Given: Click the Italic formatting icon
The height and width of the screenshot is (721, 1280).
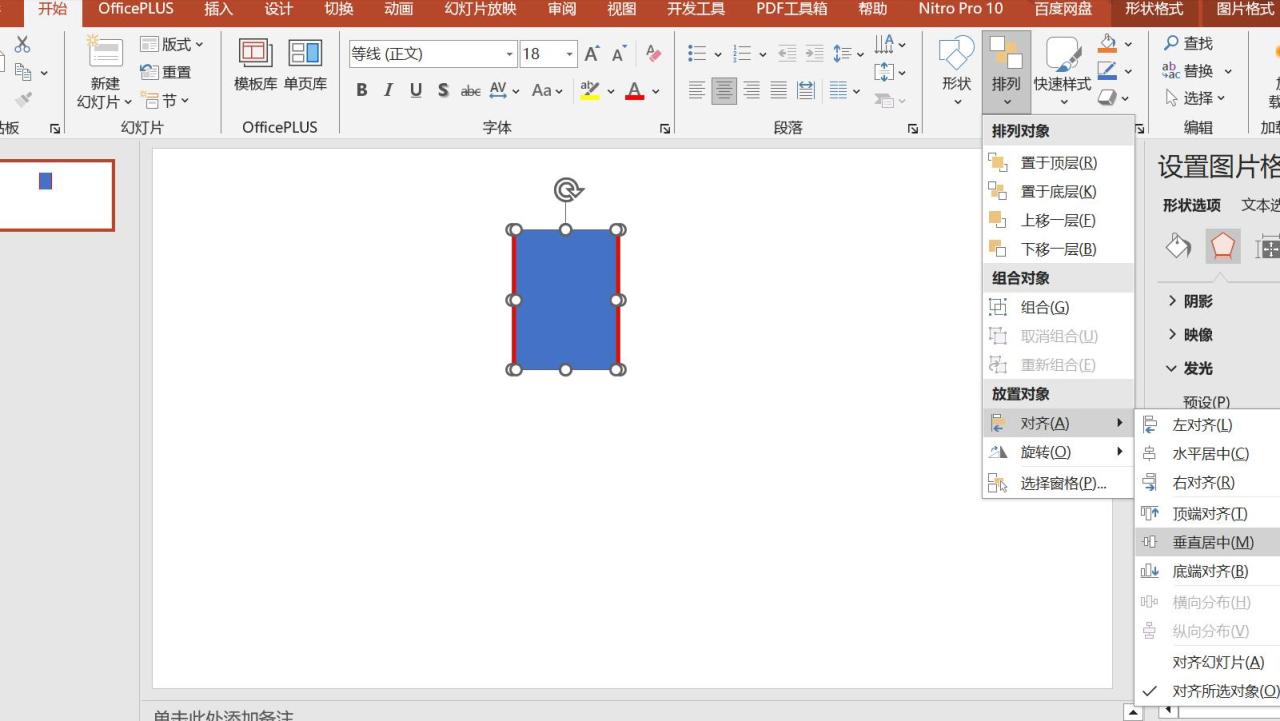Looking at the screenshot, I should (x=388, y=90).
